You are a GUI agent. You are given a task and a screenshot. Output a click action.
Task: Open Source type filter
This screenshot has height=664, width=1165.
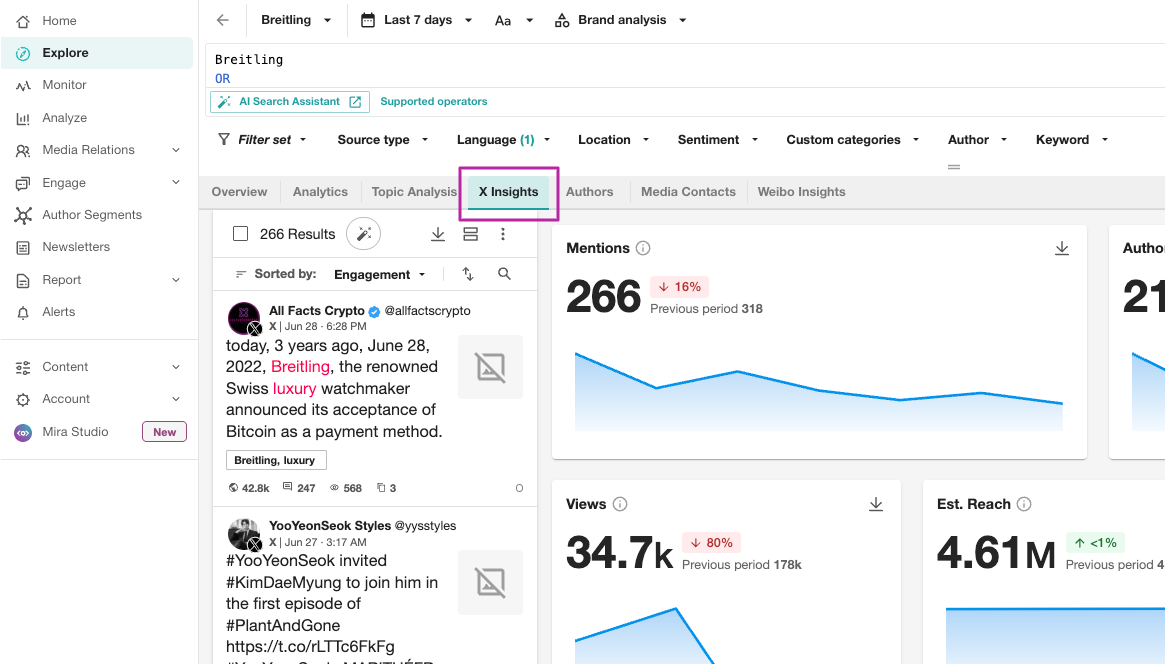[383, 140]
